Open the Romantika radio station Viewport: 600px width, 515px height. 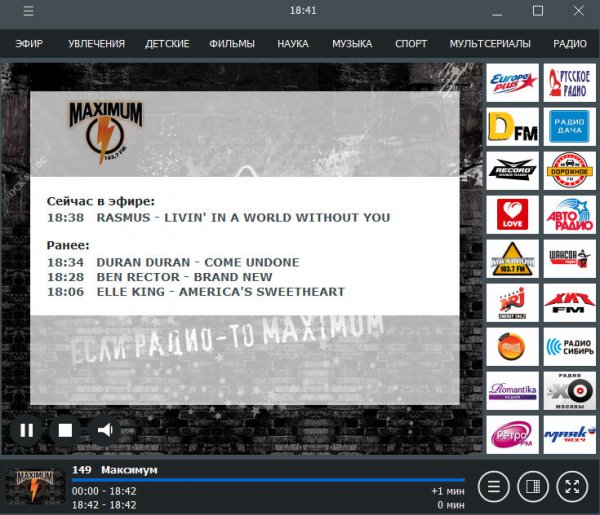point(512,391)
